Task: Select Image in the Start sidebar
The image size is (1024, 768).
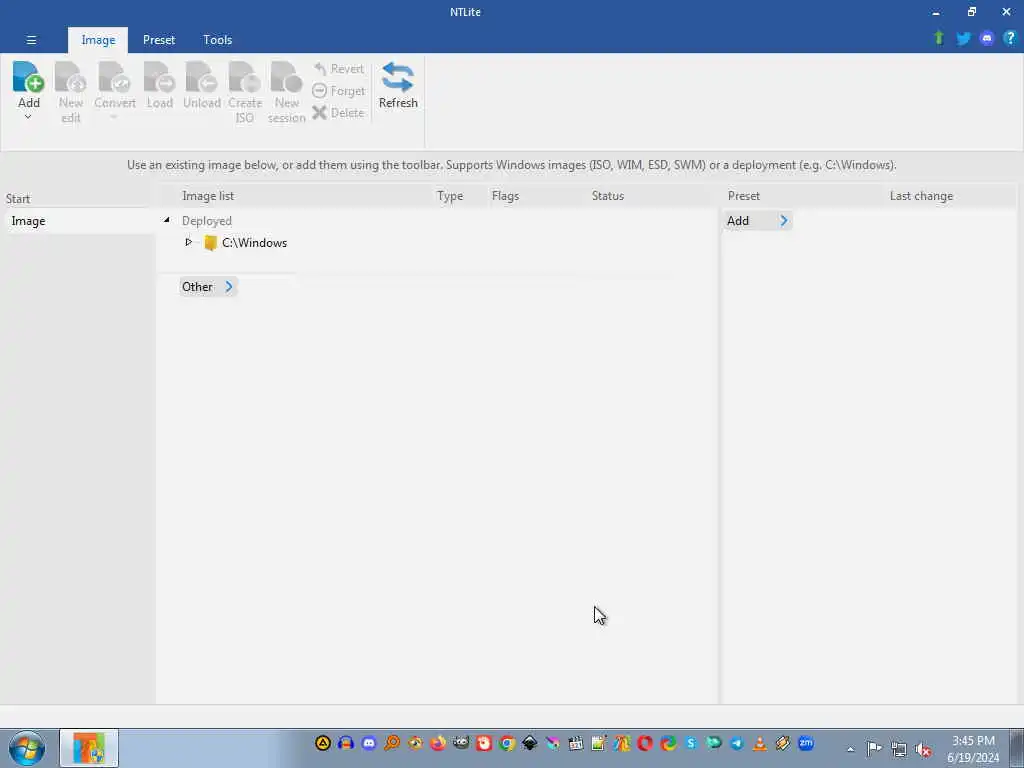Action: click(x=28, y=221)
